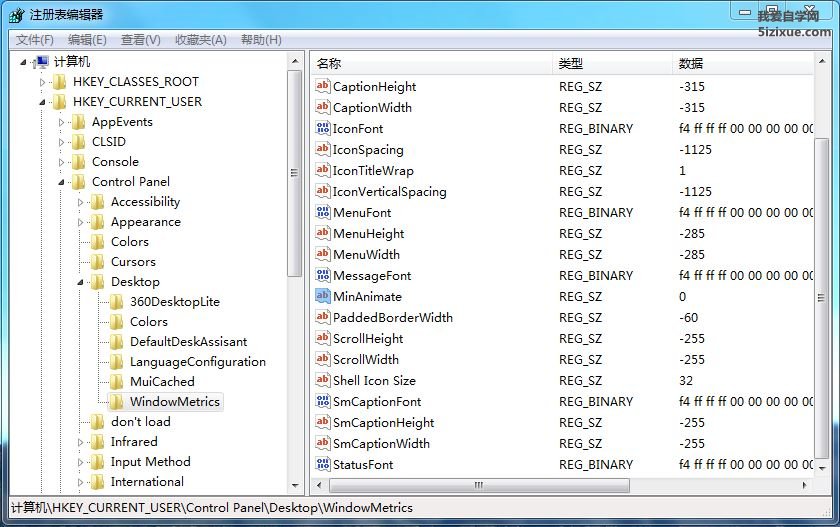Viewport: 840px width, 527px height.
Task: Open the 帮助(H) menu
Action: (x=261, y=40)
